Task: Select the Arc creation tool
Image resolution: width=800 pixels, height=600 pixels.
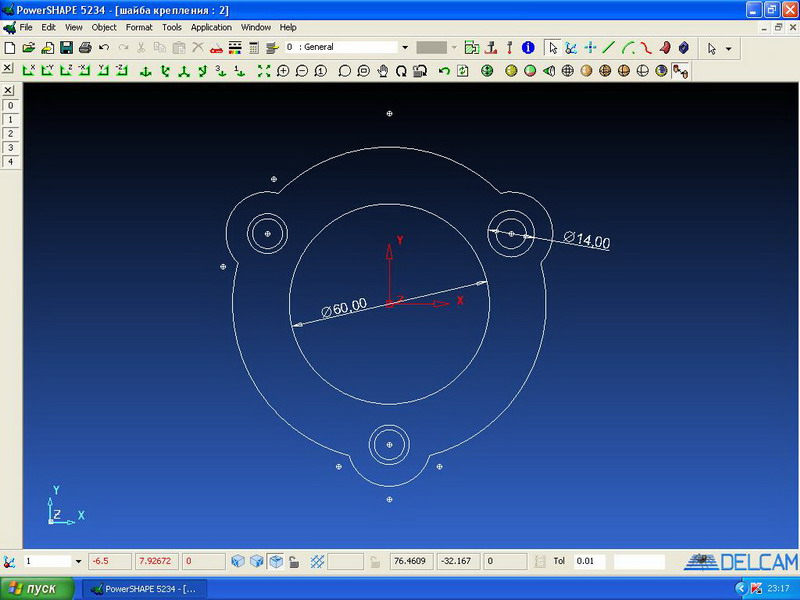Action: (627, 48)
